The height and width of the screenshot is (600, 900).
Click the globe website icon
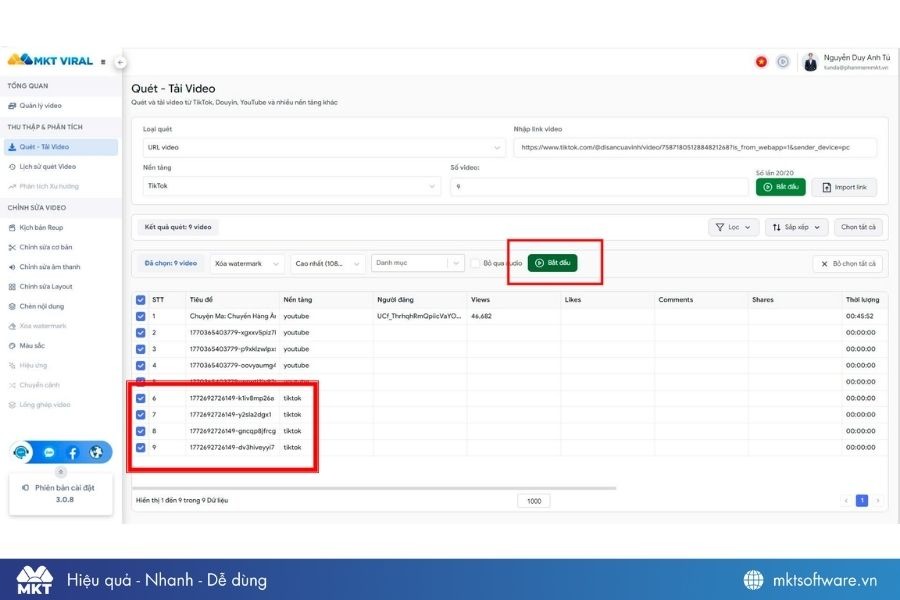[96, 452]
